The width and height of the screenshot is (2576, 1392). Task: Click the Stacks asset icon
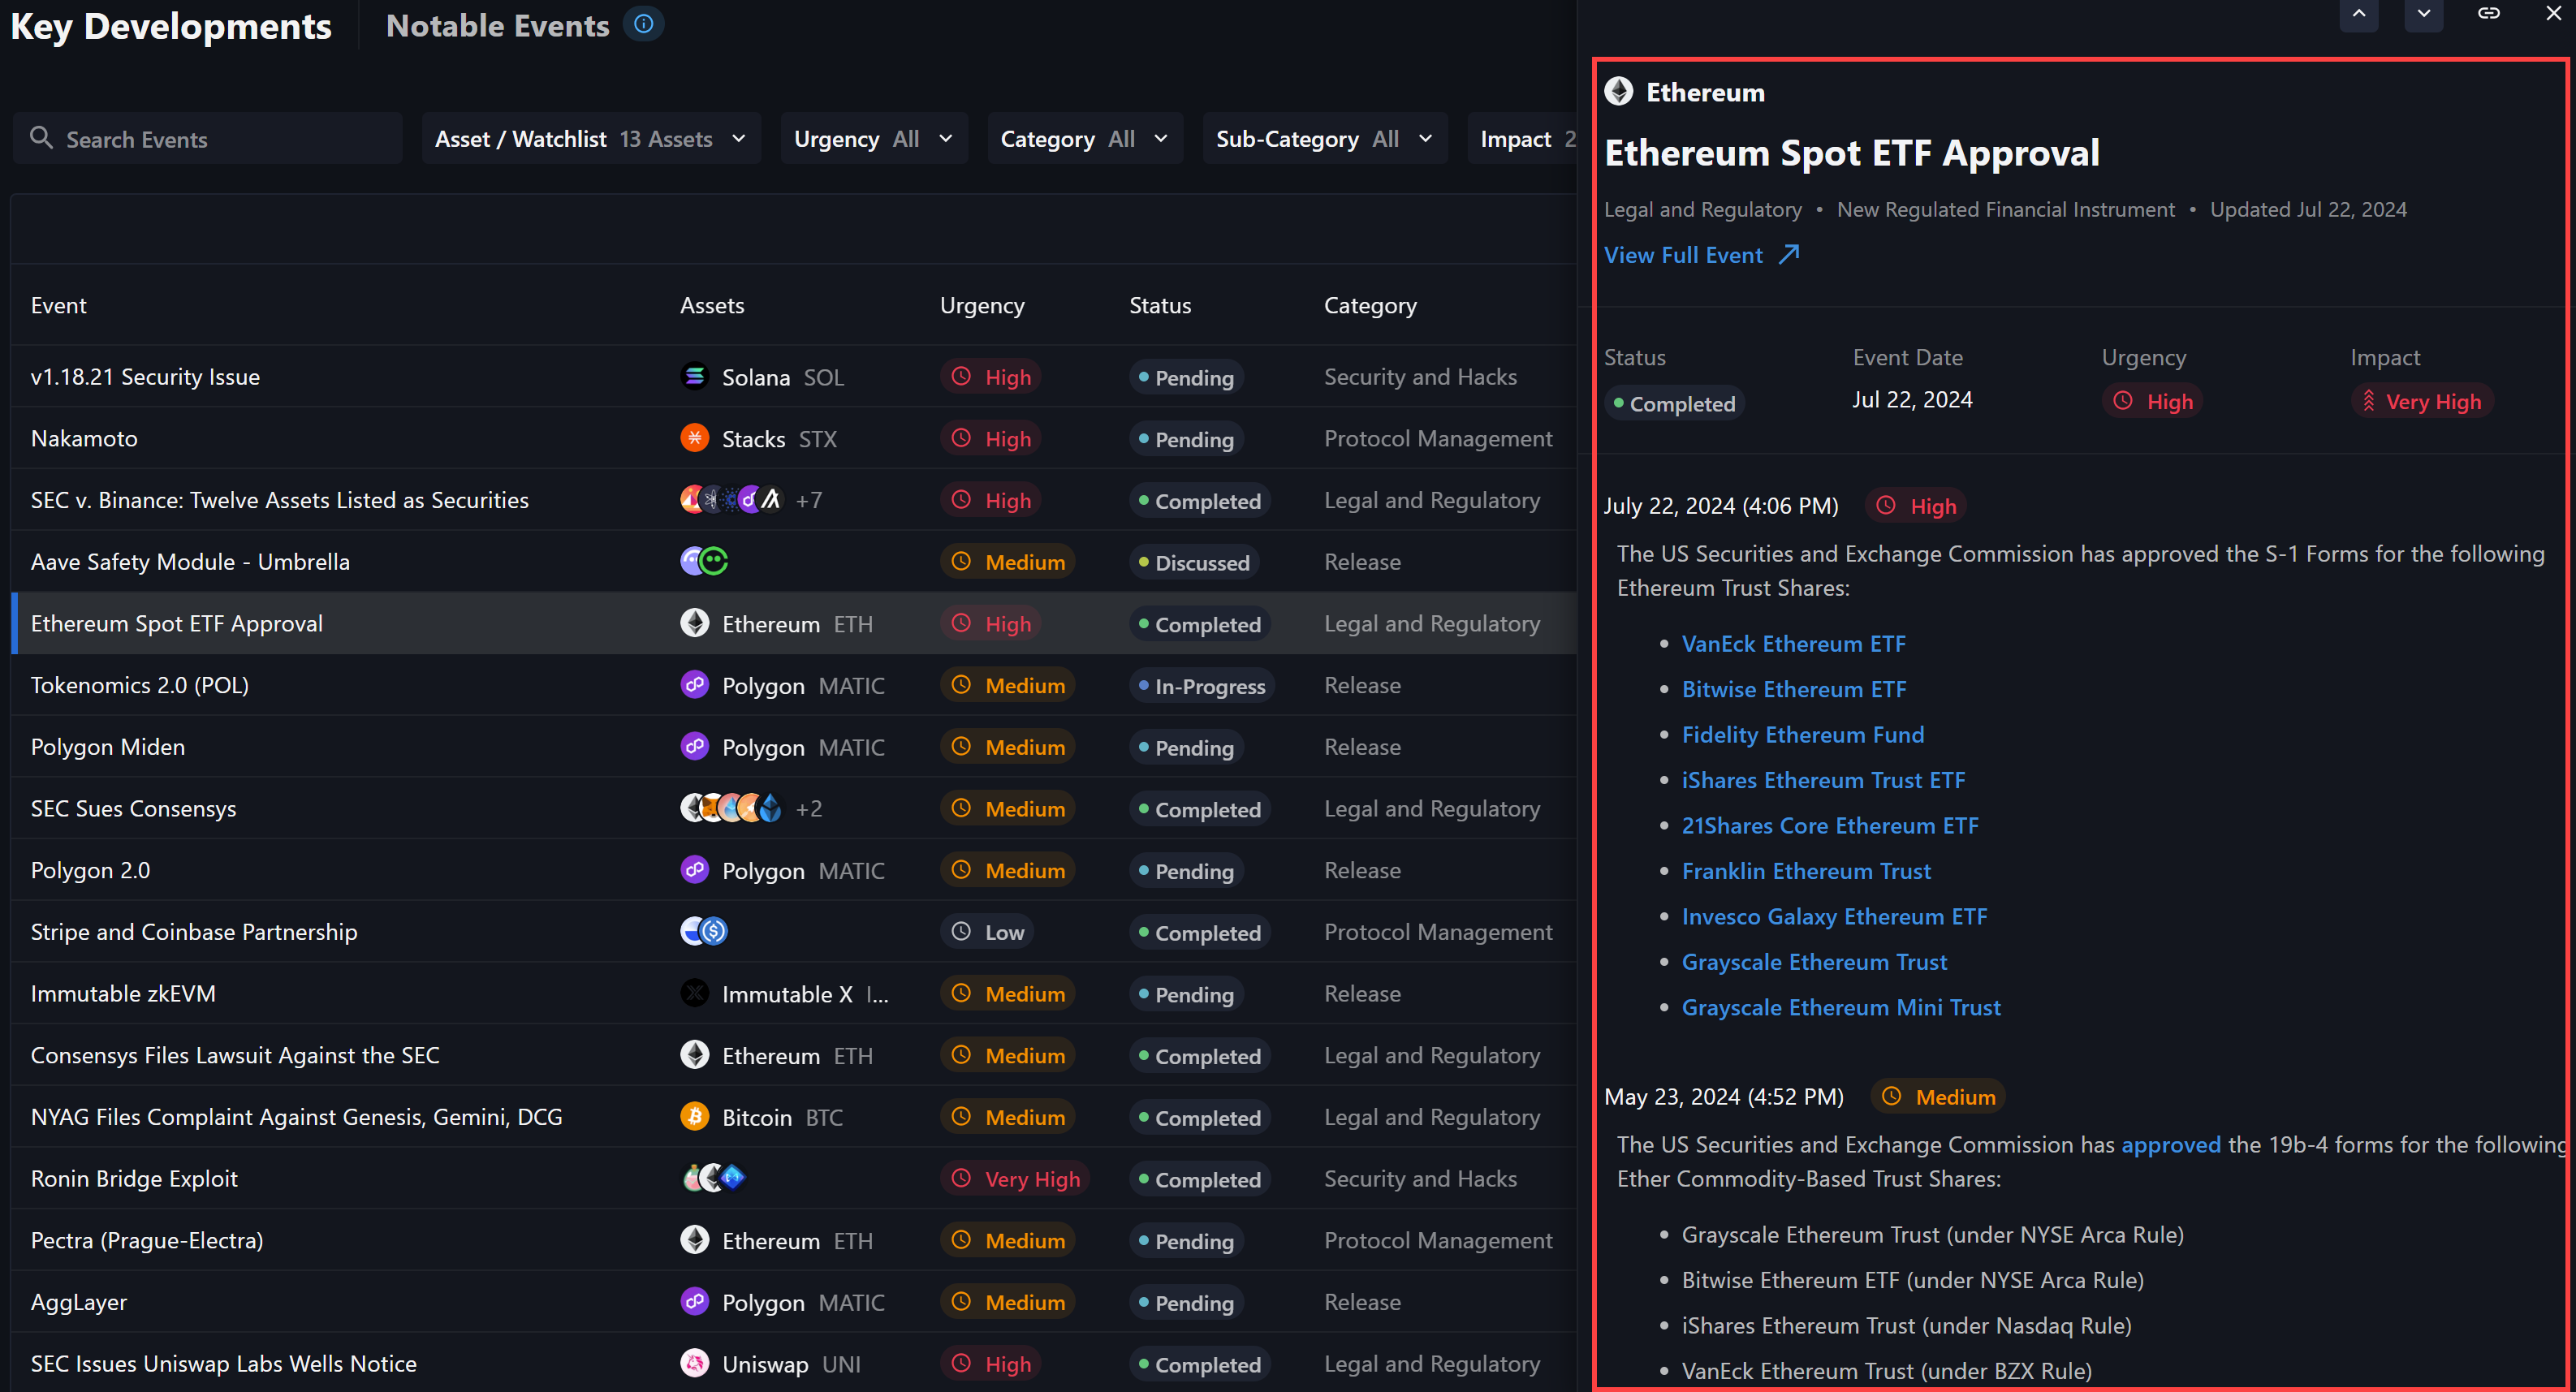pos(694,438)
